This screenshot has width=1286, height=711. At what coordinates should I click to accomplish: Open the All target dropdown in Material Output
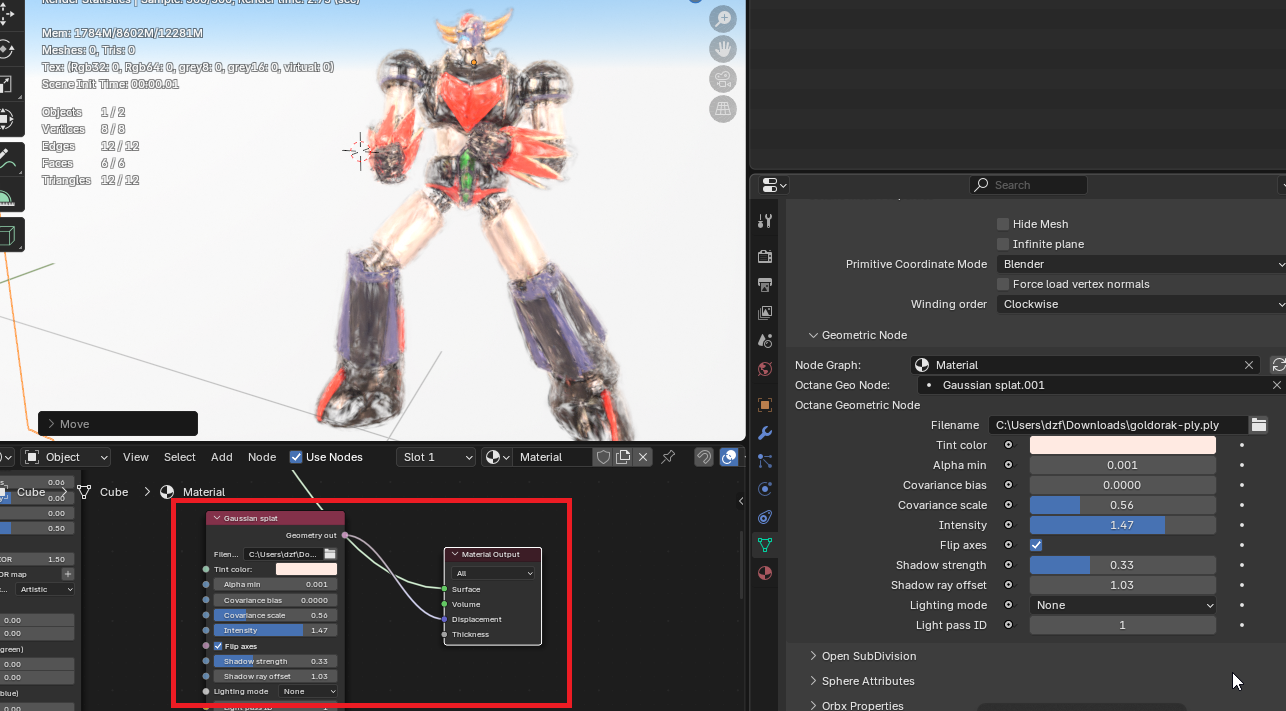pos(494,574)
